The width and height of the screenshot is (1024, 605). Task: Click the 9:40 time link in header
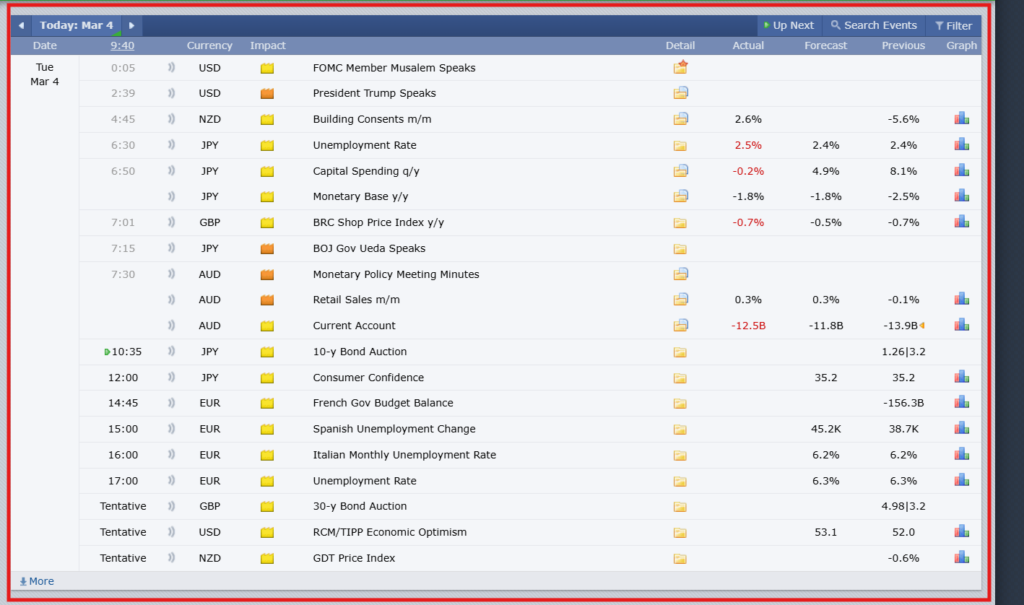pos(122,45)
